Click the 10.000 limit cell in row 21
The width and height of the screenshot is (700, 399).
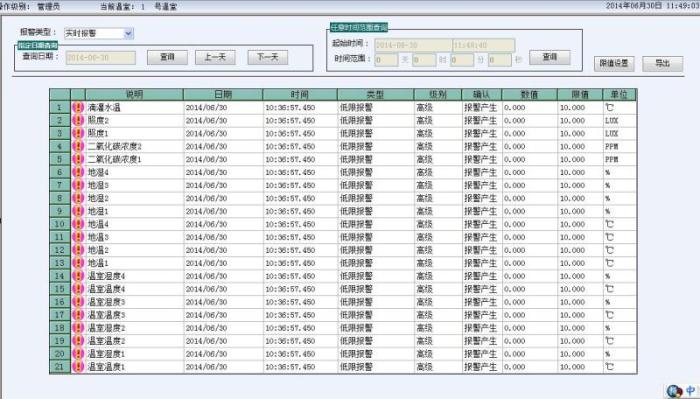point(580,366)
